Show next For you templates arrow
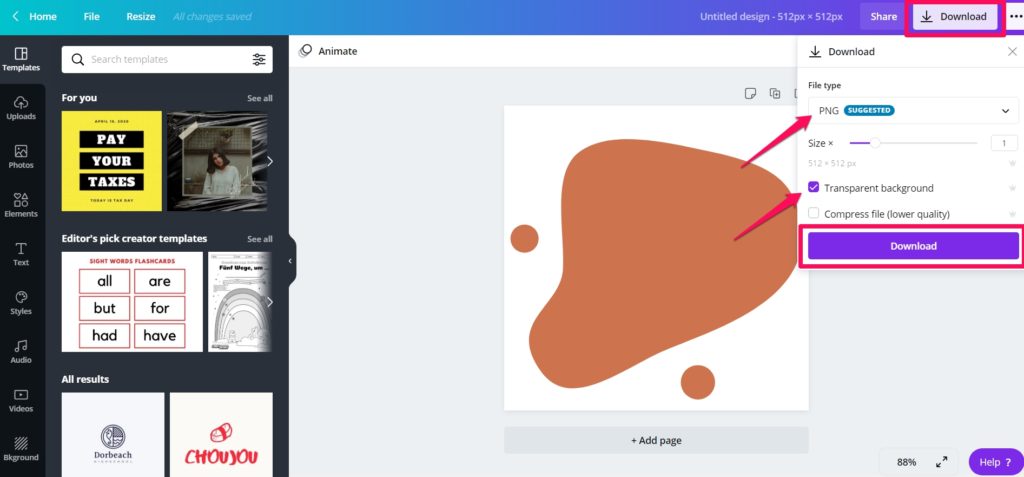The image size is (1024, 477). pyautogui.click(x=270, y=161)
